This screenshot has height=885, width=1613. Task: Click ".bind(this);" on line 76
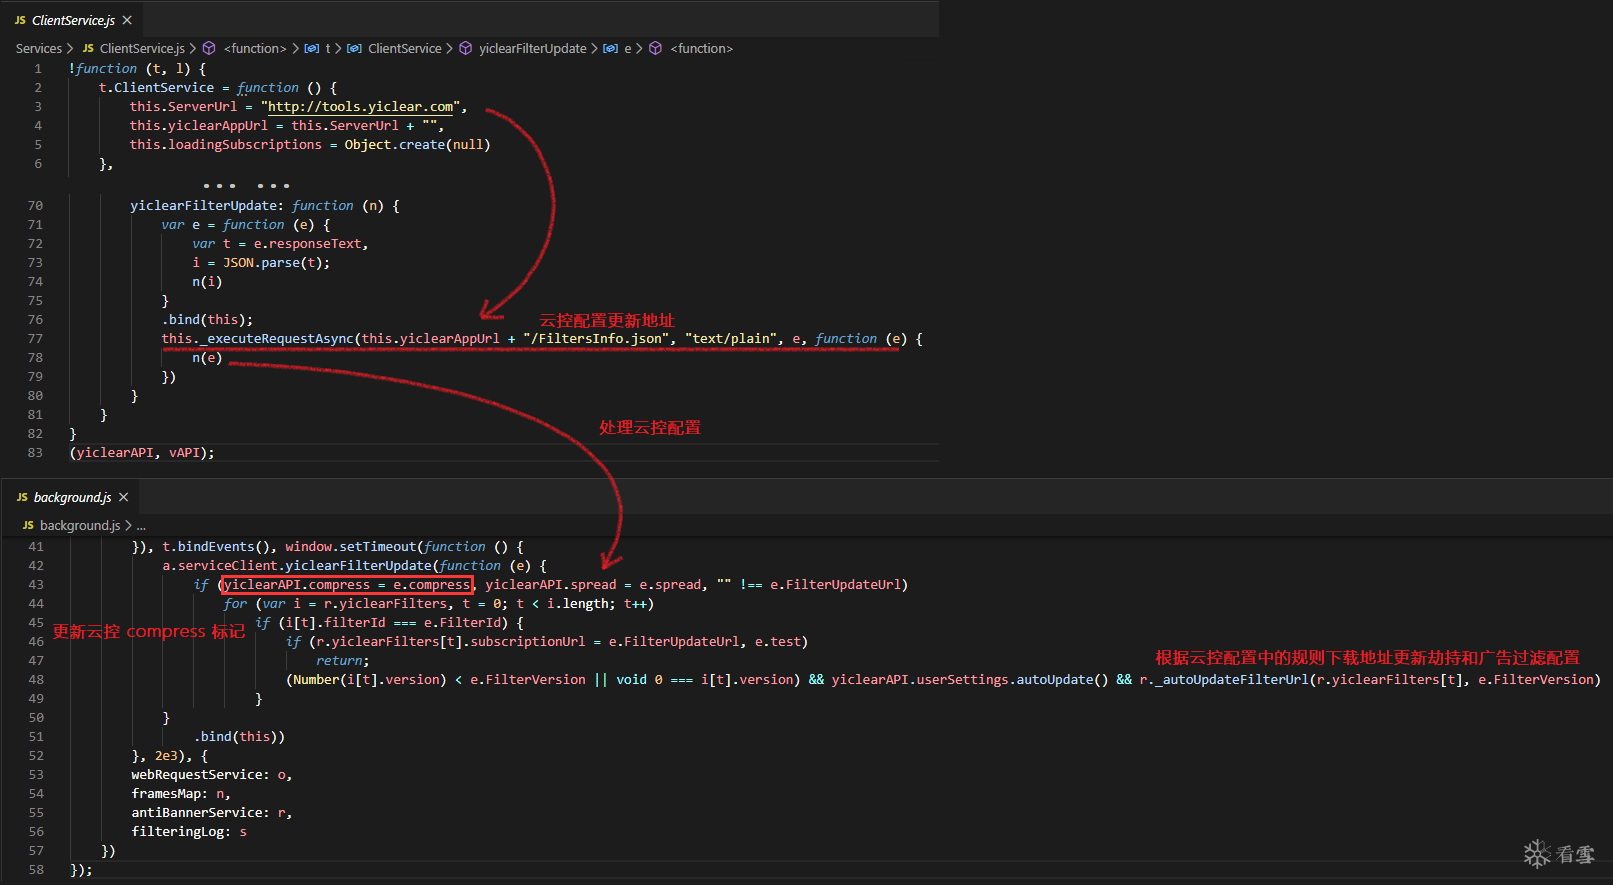207,320
